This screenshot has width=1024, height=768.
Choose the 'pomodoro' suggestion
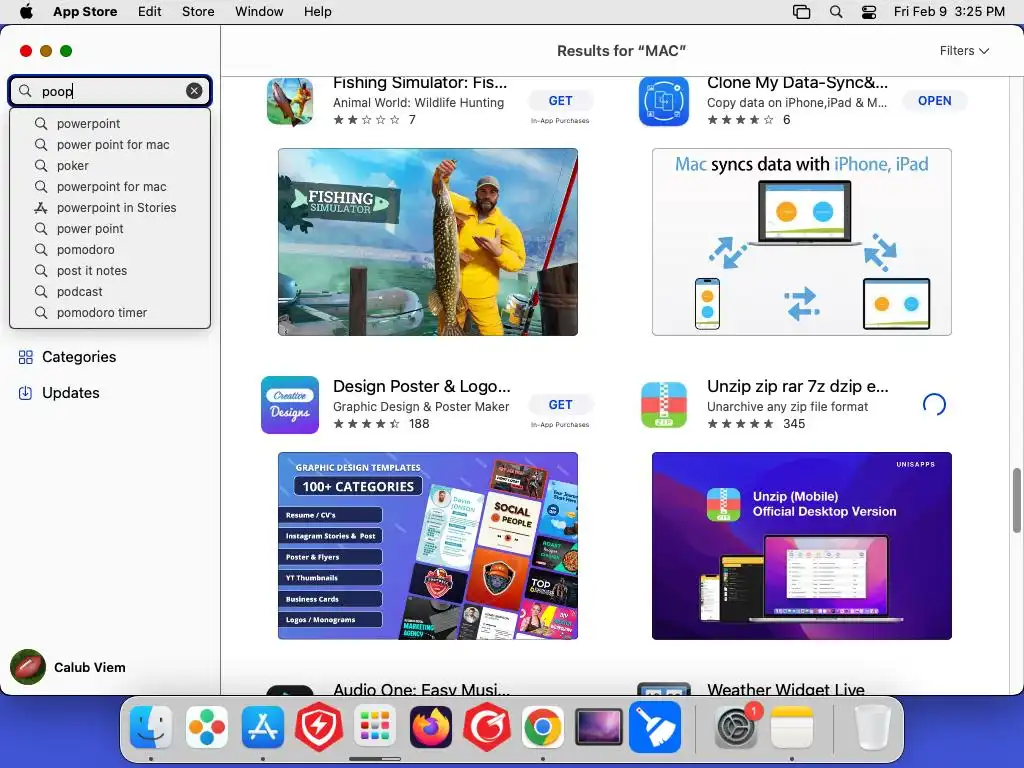click(x=110, y=249)
